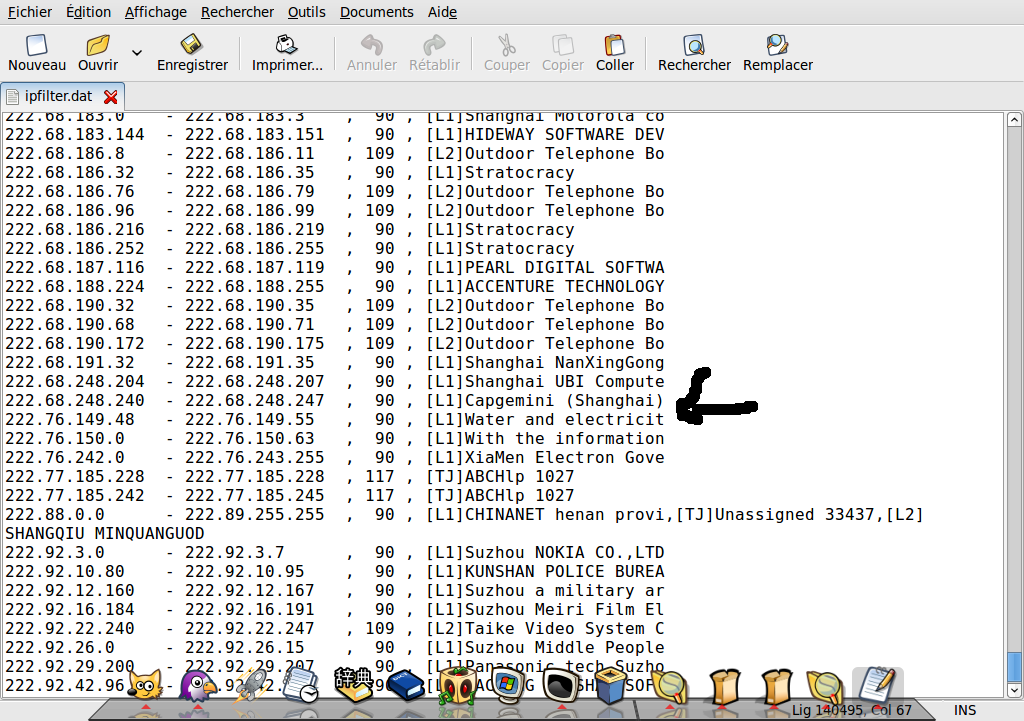Click the Ouvrir folder toolbar icon
This screenshot has height=721, width=1024.
click(98, 45)
